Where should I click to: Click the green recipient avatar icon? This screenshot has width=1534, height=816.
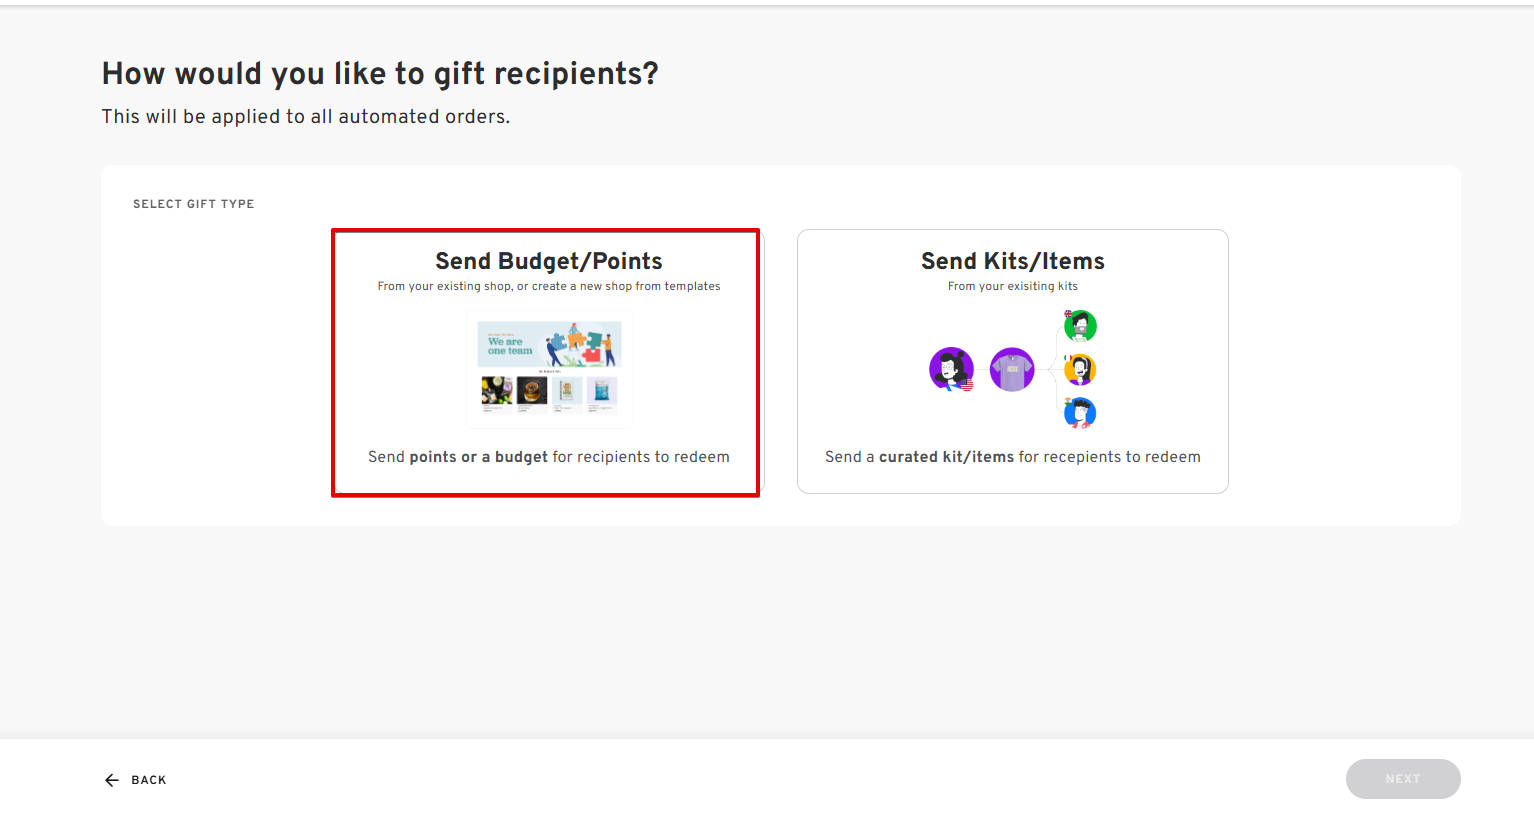[1080, 326]
